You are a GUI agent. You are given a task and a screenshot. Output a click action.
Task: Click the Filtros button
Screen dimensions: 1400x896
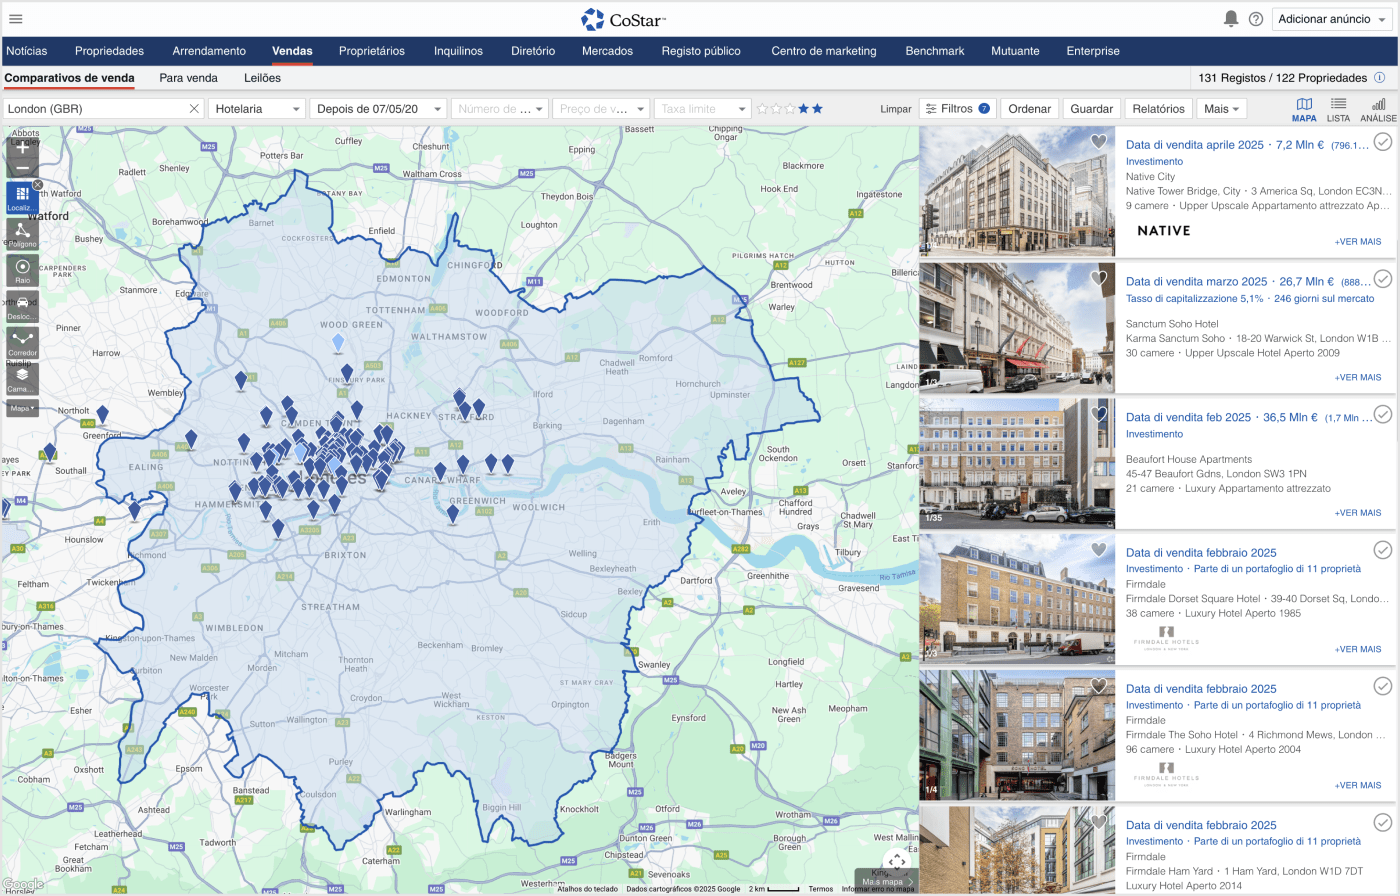956,109
